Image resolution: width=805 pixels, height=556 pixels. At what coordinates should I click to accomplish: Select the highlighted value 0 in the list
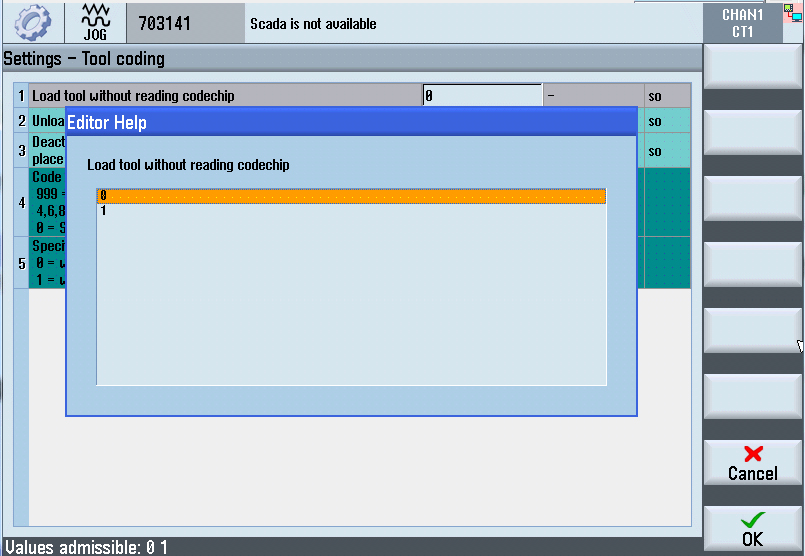click(350, 196)
